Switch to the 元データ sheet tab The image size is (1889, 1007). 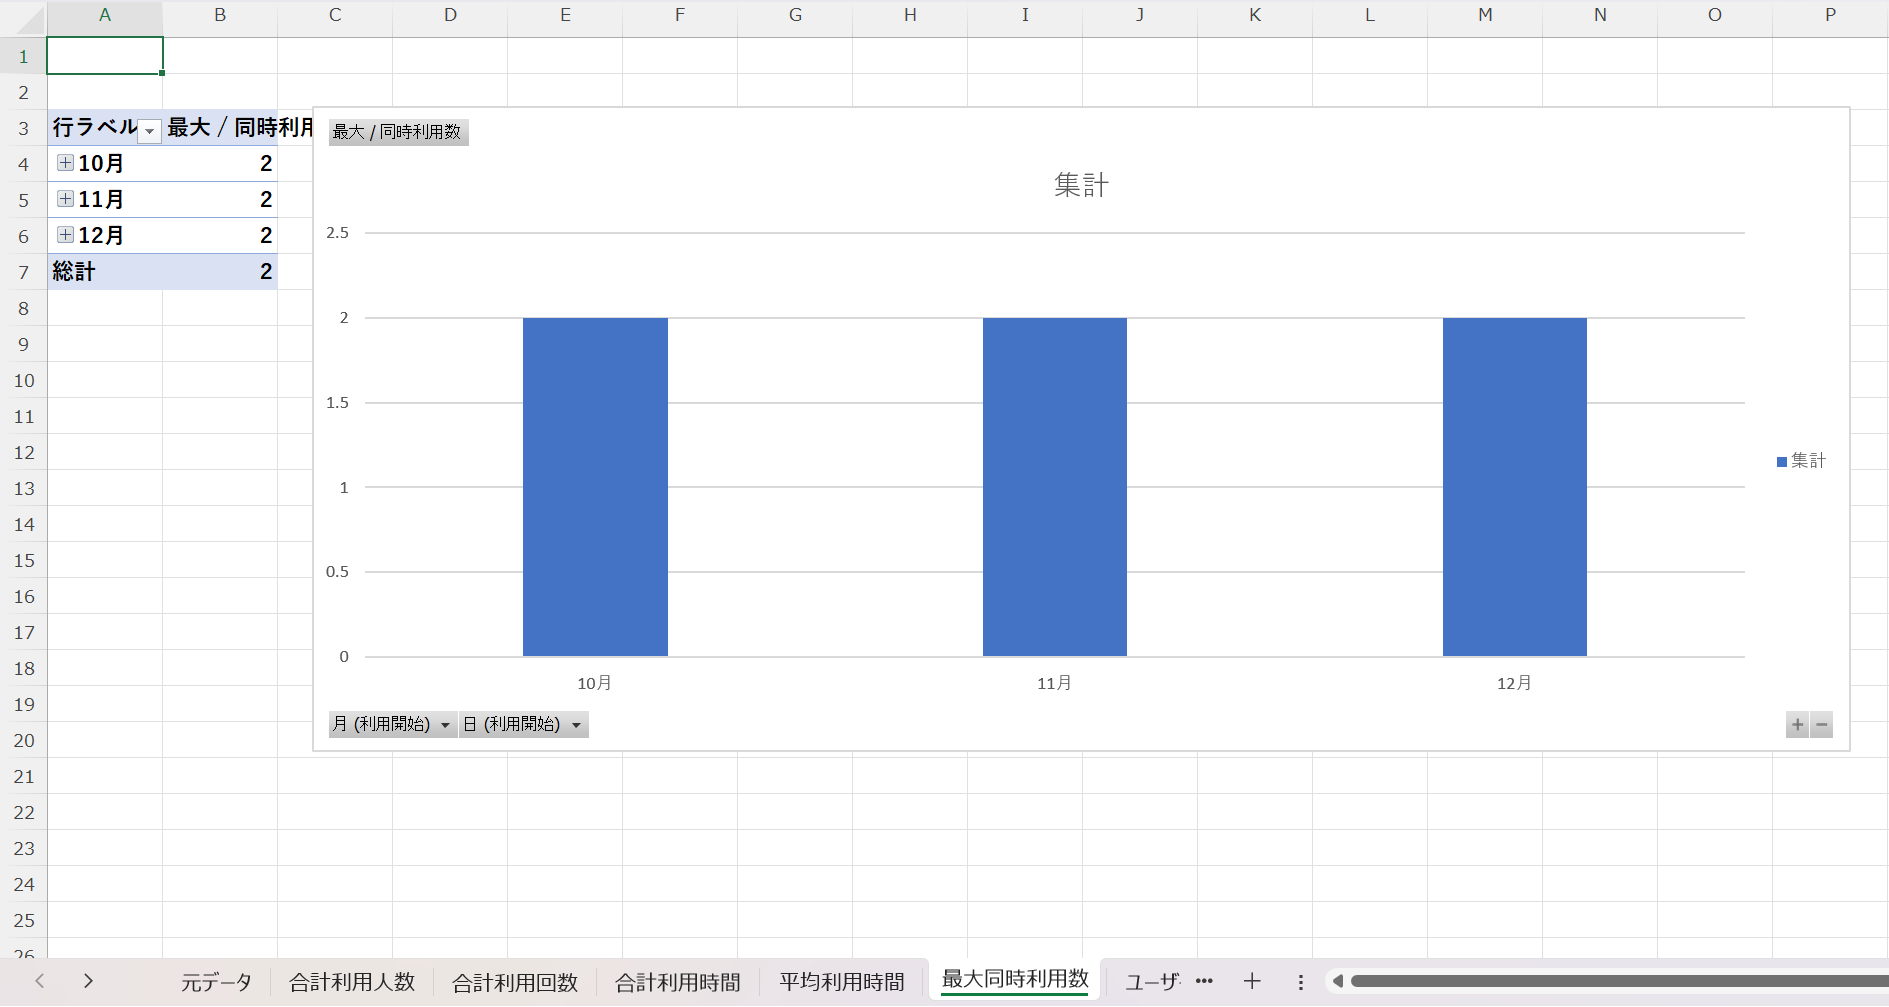[x=216, y=982]
